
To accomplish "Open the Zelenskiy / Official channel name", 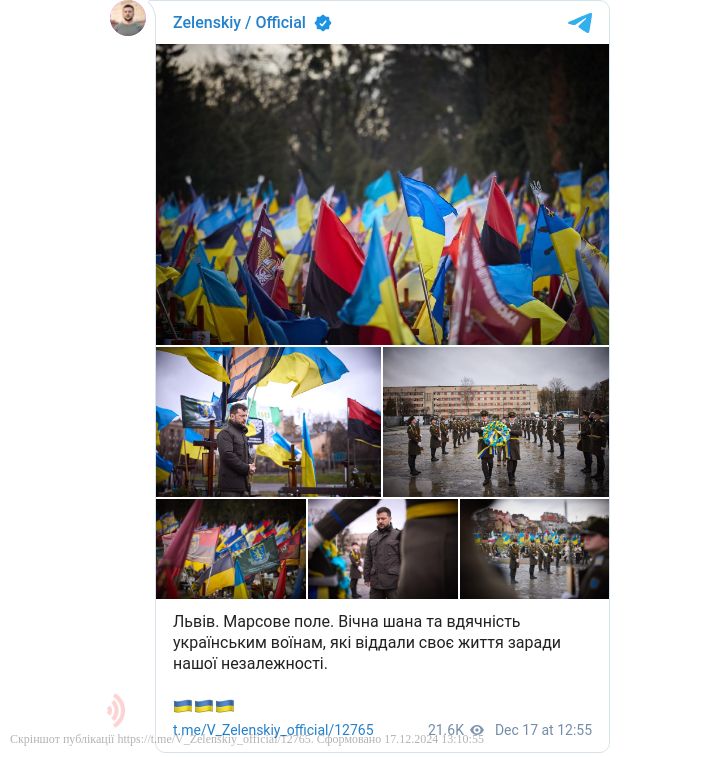I will pos(239,23).
